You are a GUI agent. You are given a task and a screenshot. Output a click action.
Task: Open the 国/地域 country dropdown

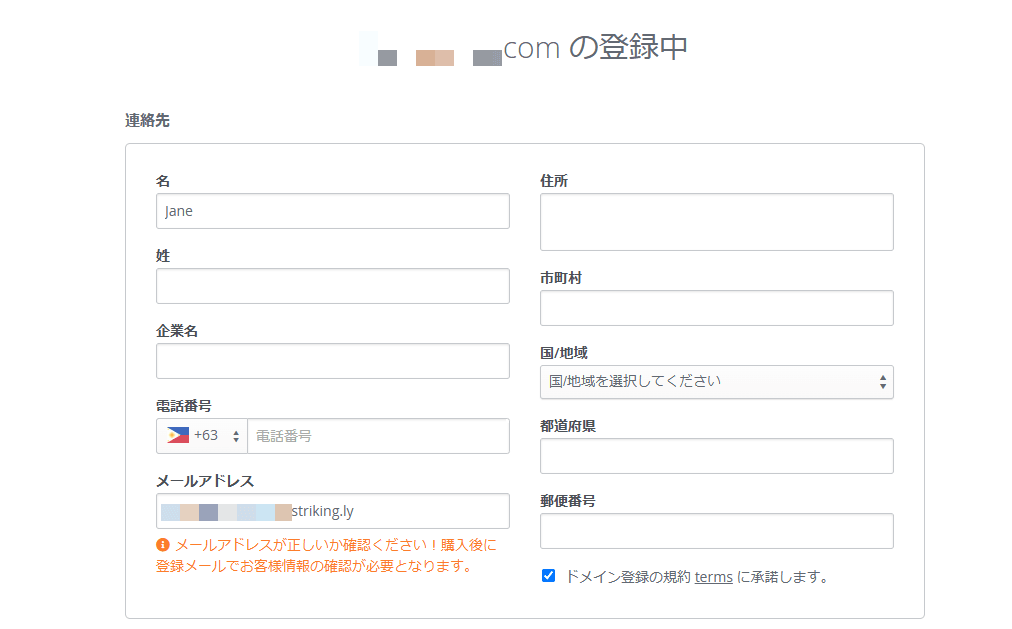click(x=716, y=382)
